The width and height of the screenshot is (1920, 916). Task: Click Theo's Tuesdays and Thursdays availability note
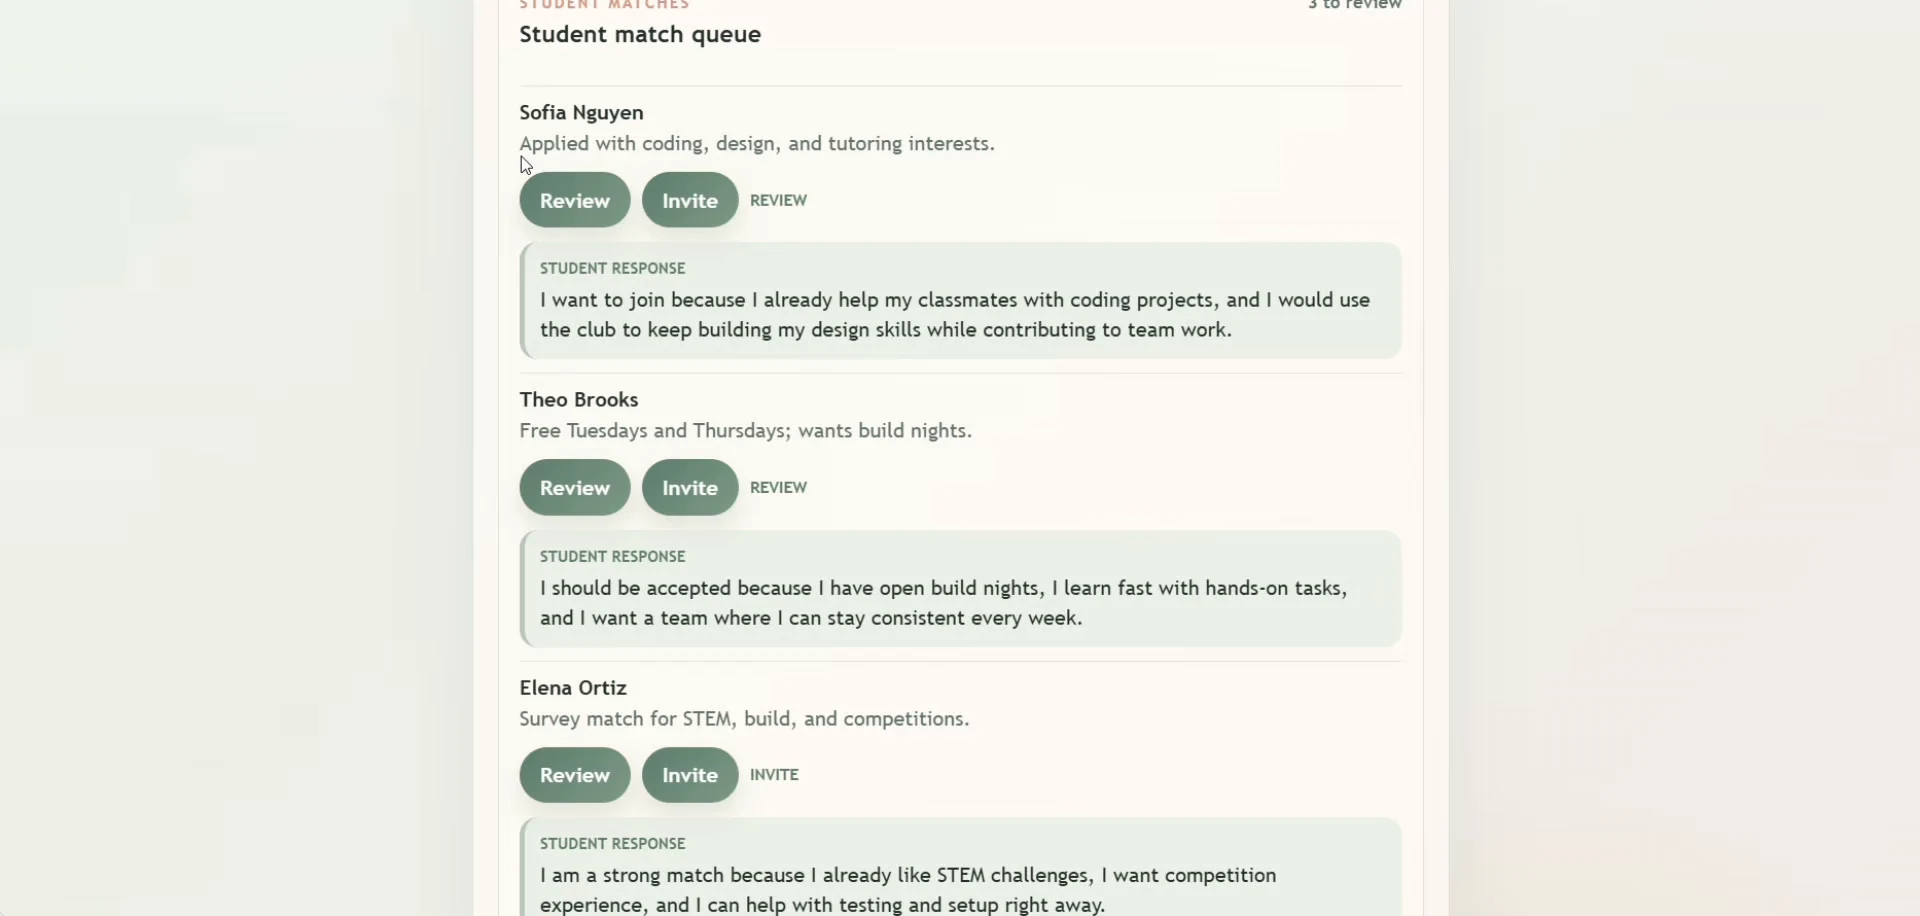pyautogui.click(x=746, y=431)
